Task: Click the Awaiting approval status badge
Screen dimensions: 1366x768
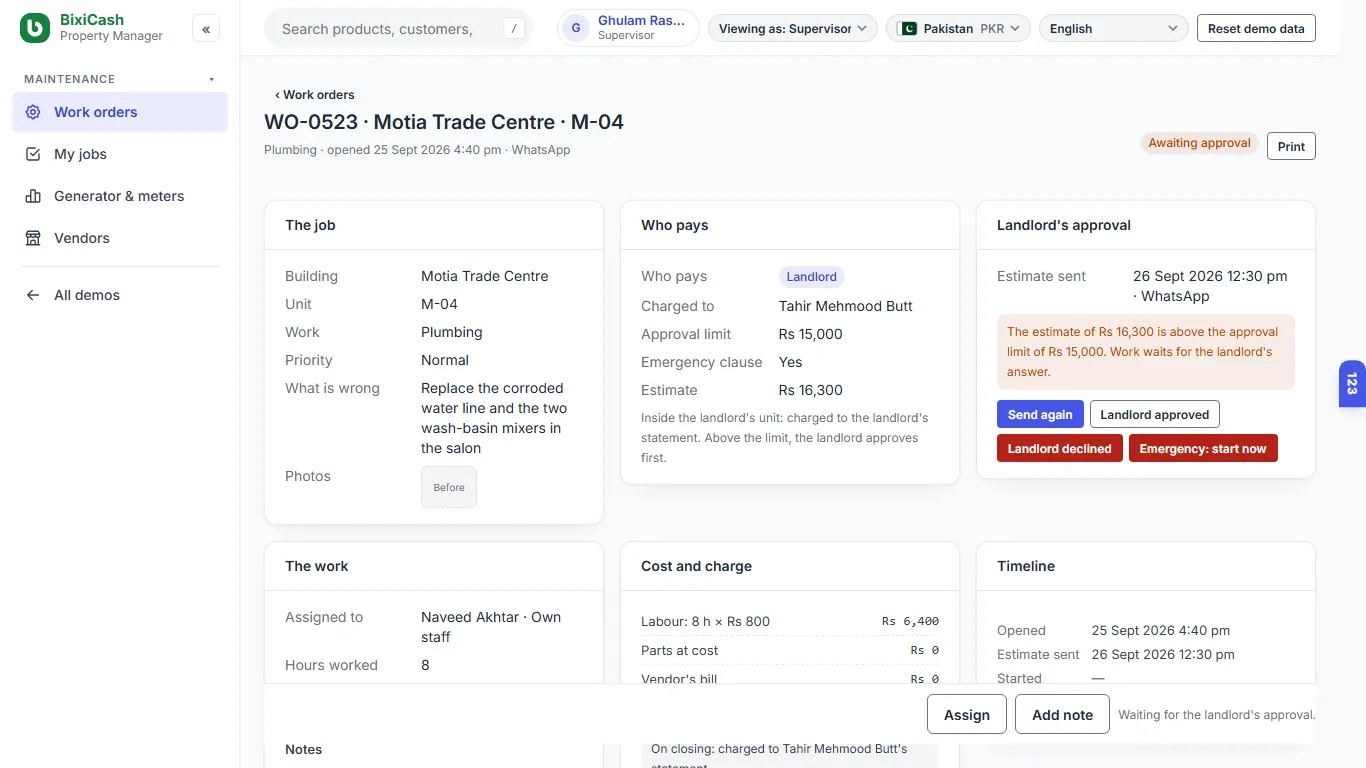Action: (1199, 143)
